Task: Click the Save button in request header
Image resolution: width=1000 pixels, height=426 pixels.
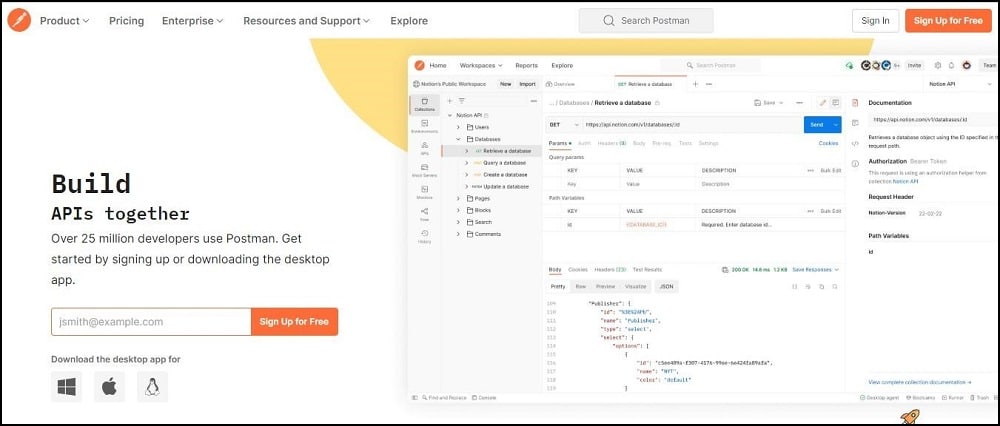Action: (x=765, y=103)
